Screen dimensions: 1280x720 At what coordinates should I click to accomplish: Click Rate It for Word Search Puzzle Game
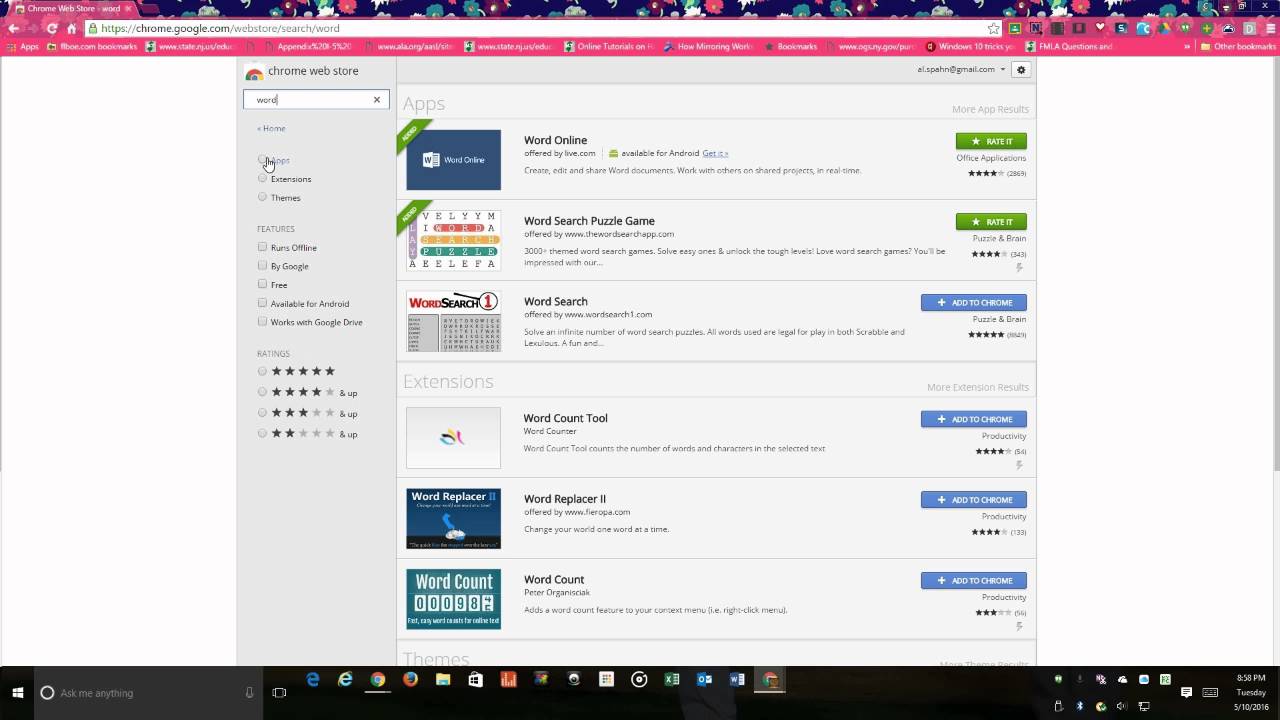(991, 222)
